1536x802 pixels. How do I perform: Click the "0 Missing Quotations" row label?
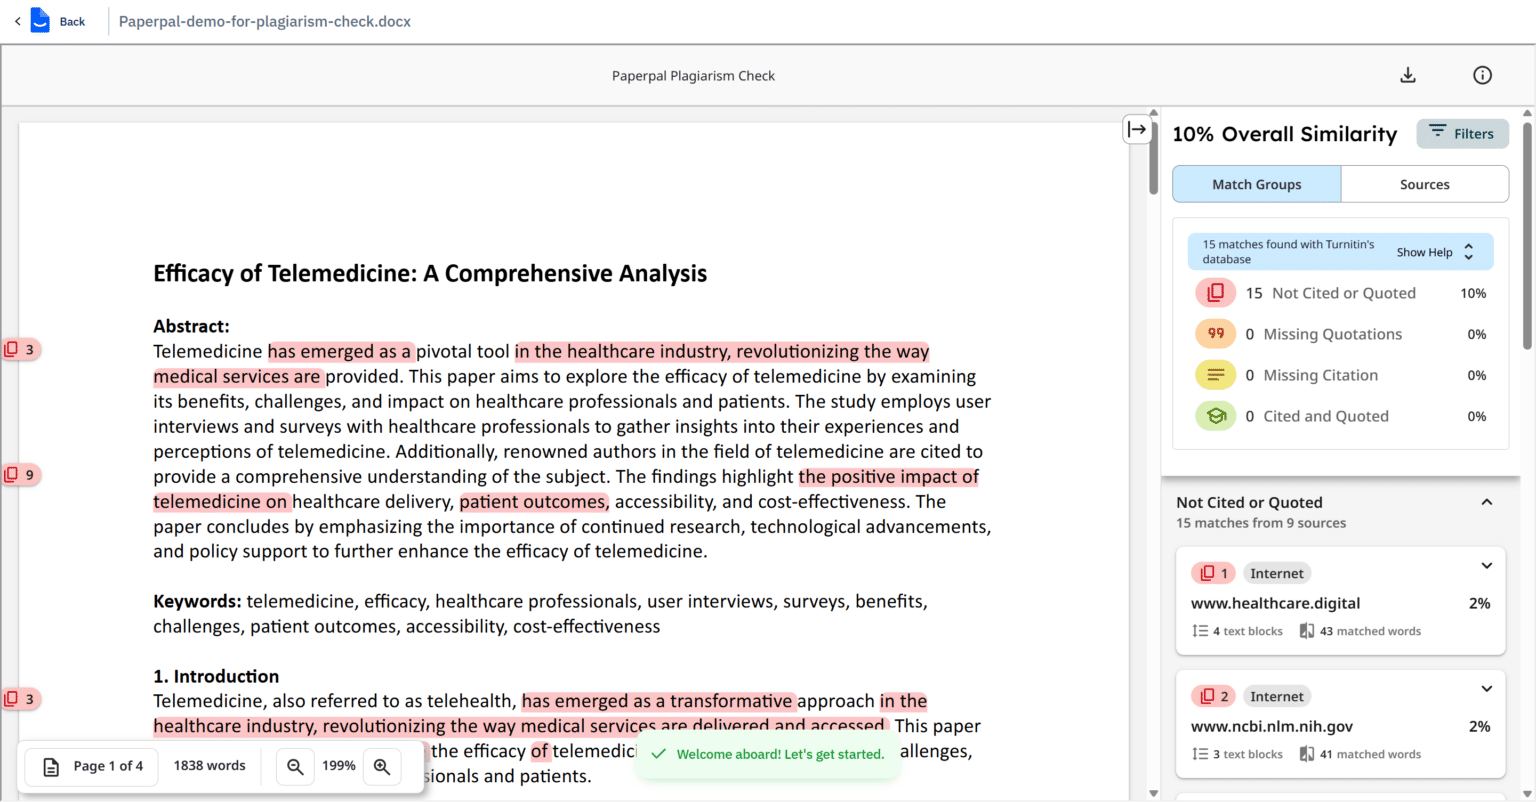click(x=1323, y=334)
